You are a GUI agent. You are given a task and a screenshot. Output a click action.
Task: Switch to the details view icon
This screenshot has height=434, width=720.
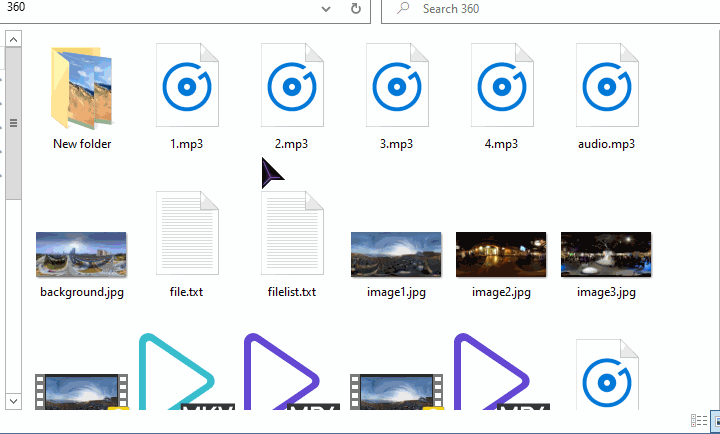tap(699, 420)
